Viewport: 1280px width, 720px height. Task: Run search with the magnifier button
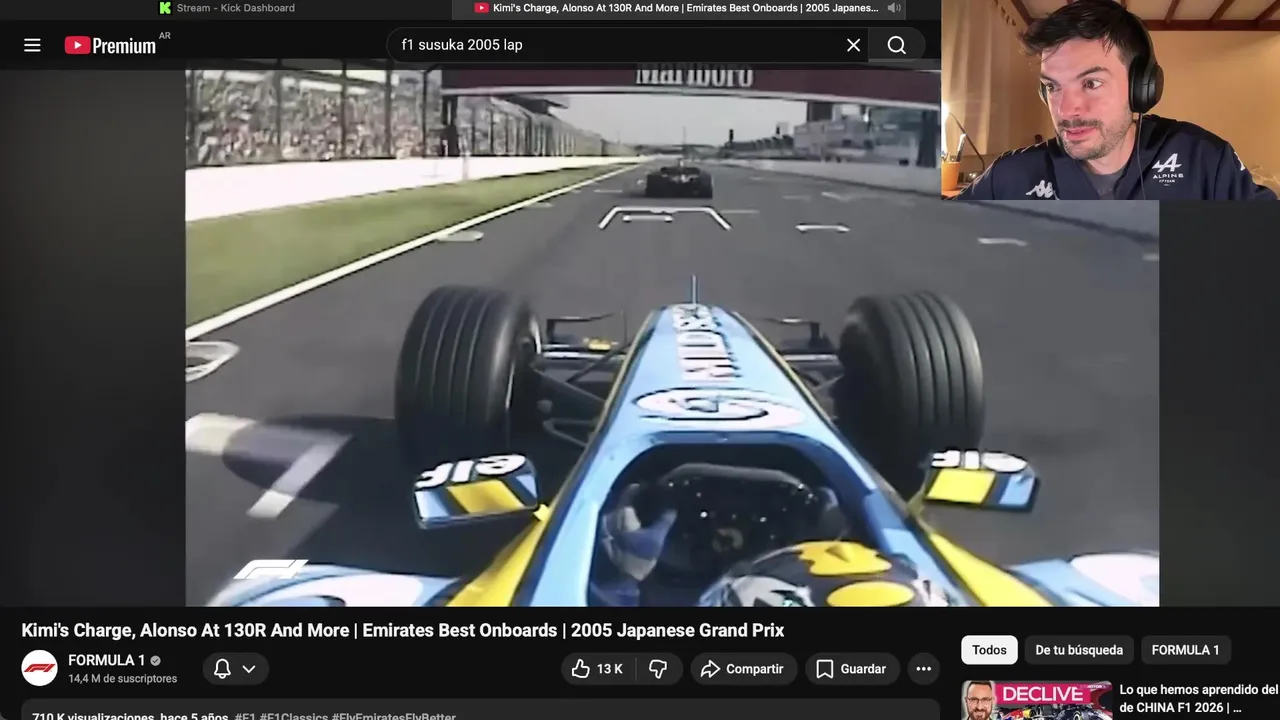[x=896, y=45]
